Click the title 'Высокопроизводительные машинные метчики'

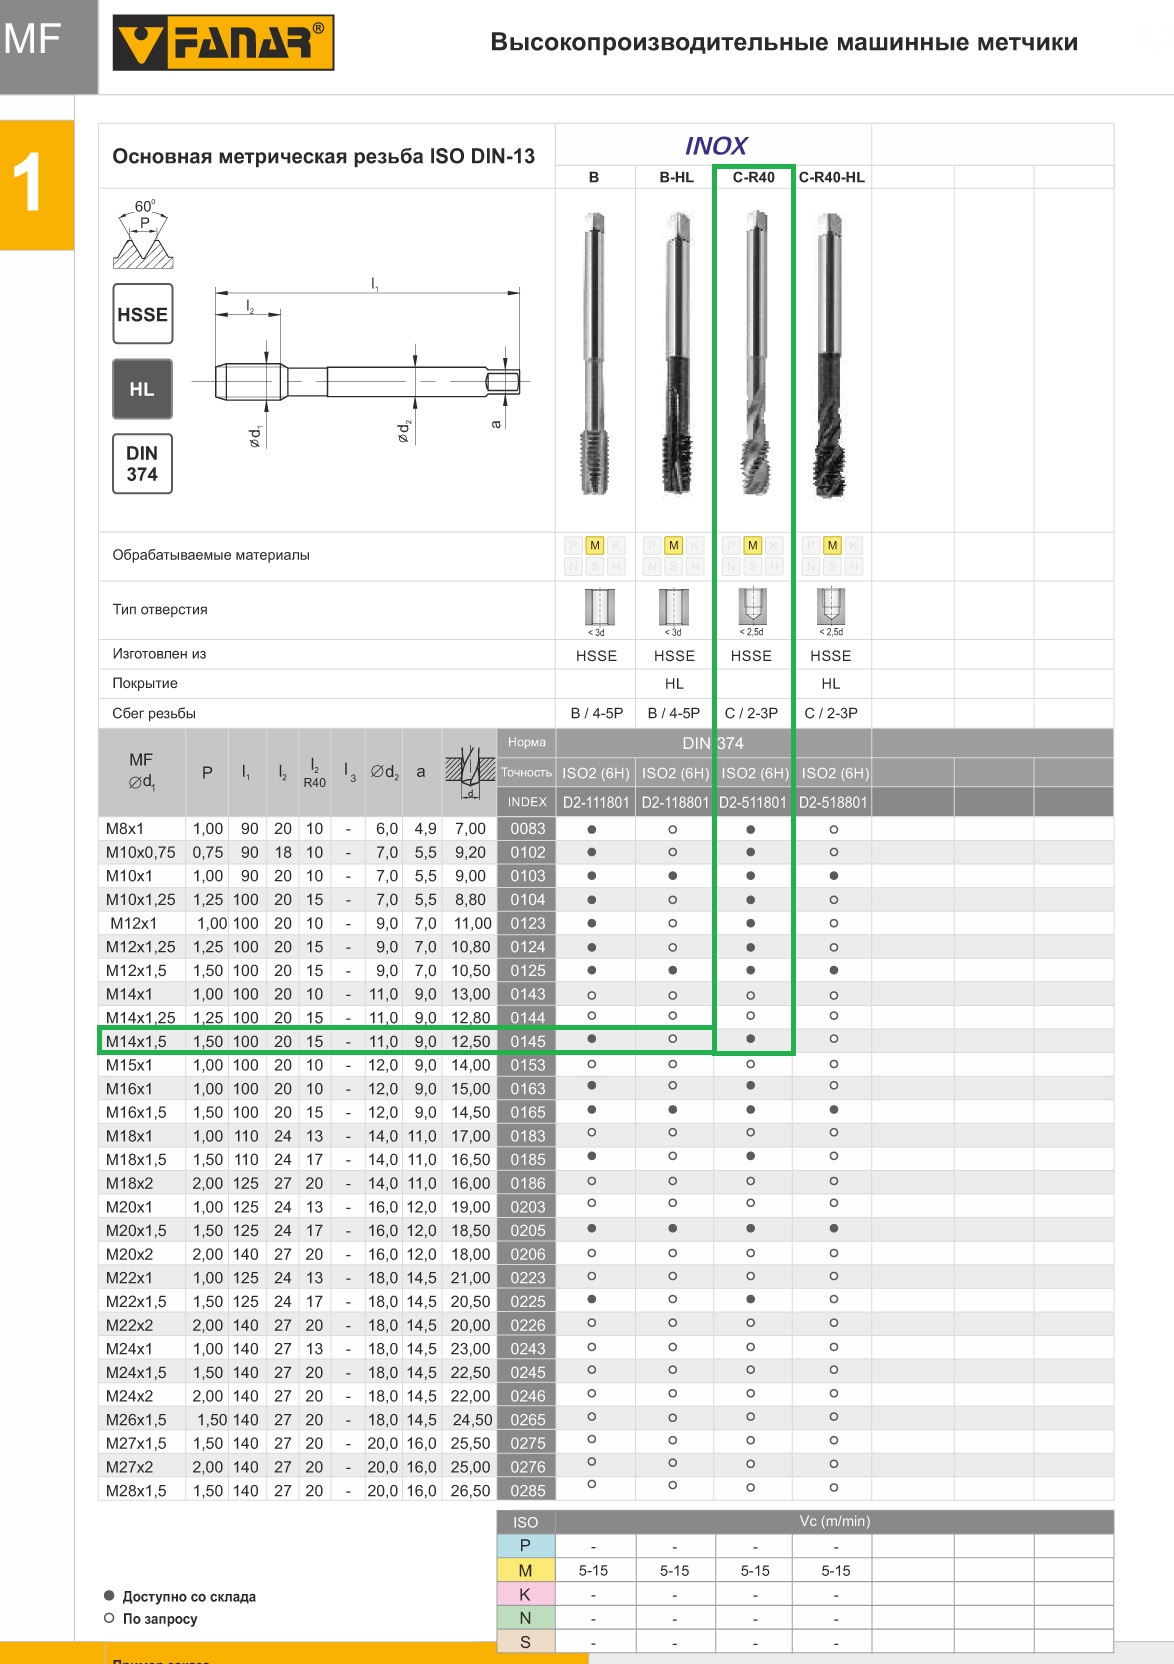point(784,42)
